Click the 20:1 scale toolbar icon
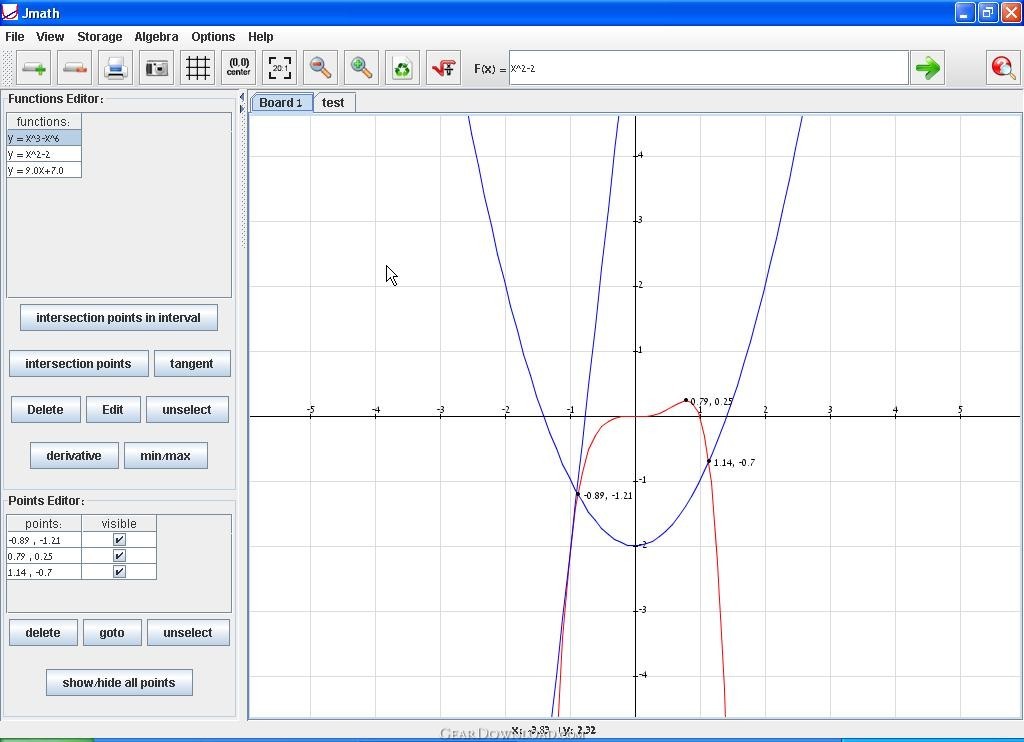This screenshot has width=1024, height=742. click(280, 68)
